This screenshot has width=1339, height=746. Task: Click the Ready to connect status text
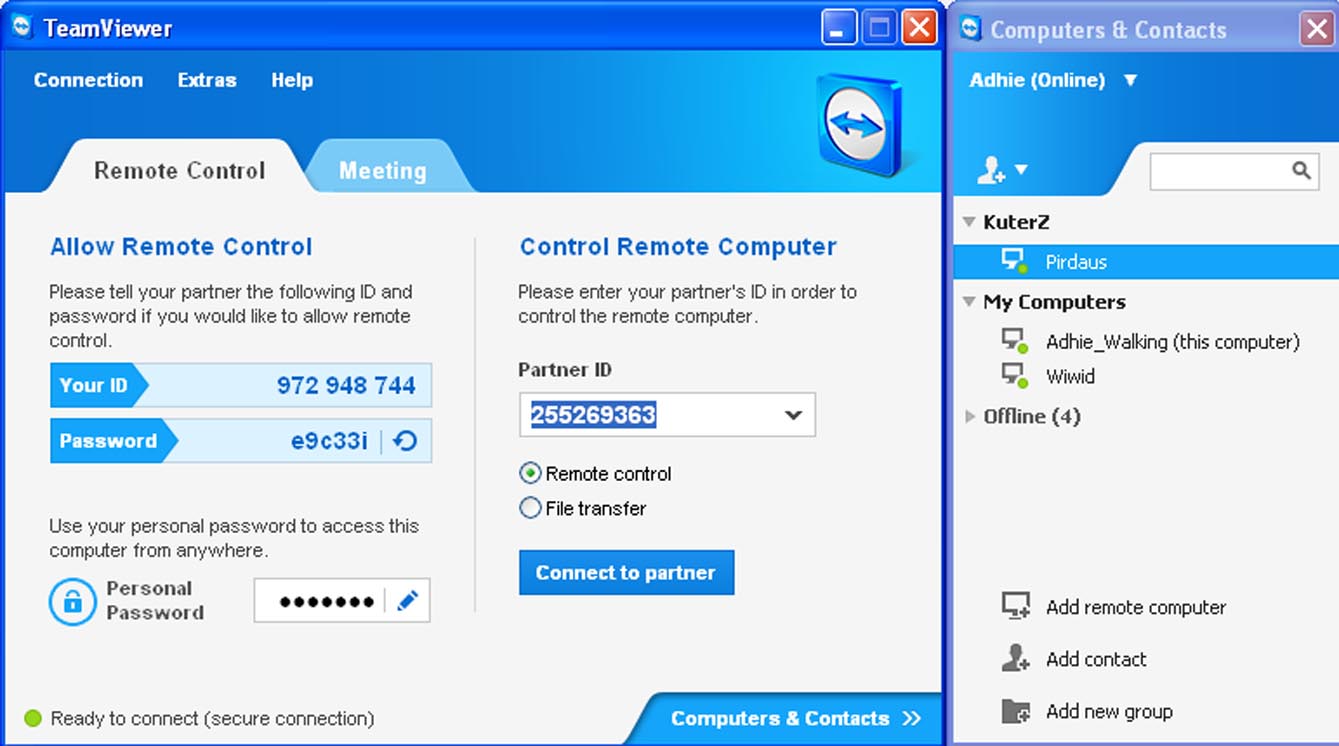[x=212, y=718]
